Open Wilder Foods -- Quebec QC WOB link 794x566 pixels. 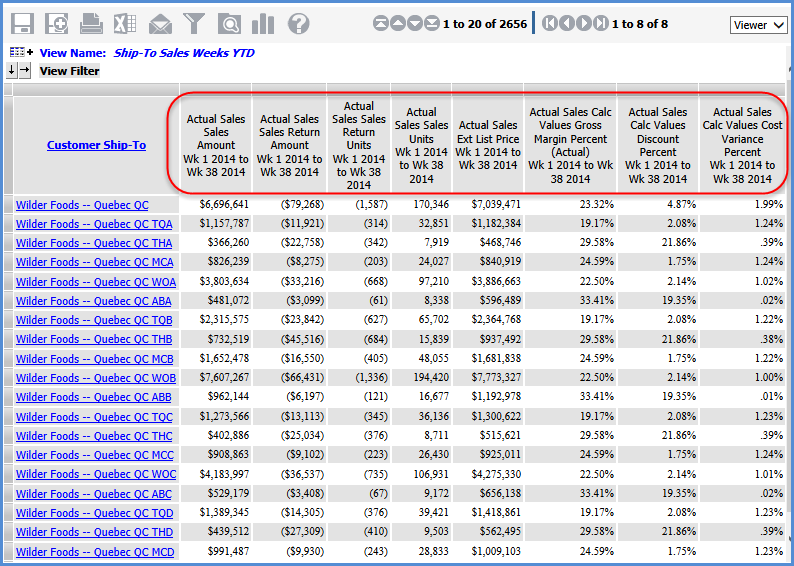click(x=96, y=378)
